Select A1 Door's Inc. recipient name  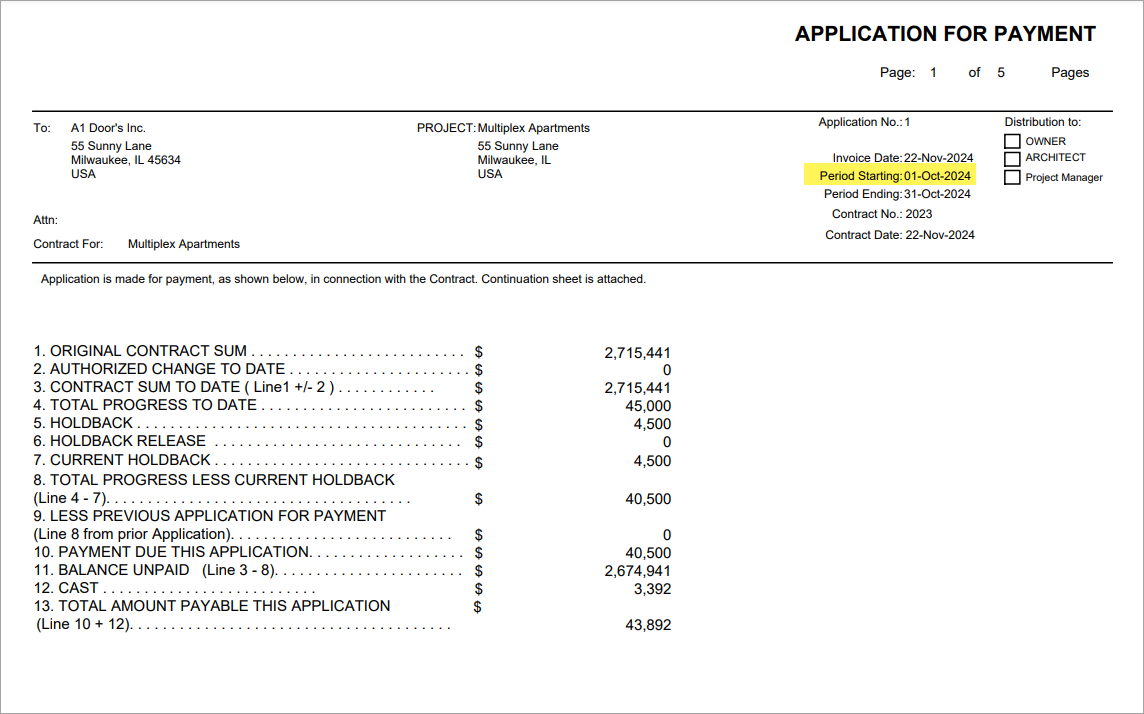[108, 128]
